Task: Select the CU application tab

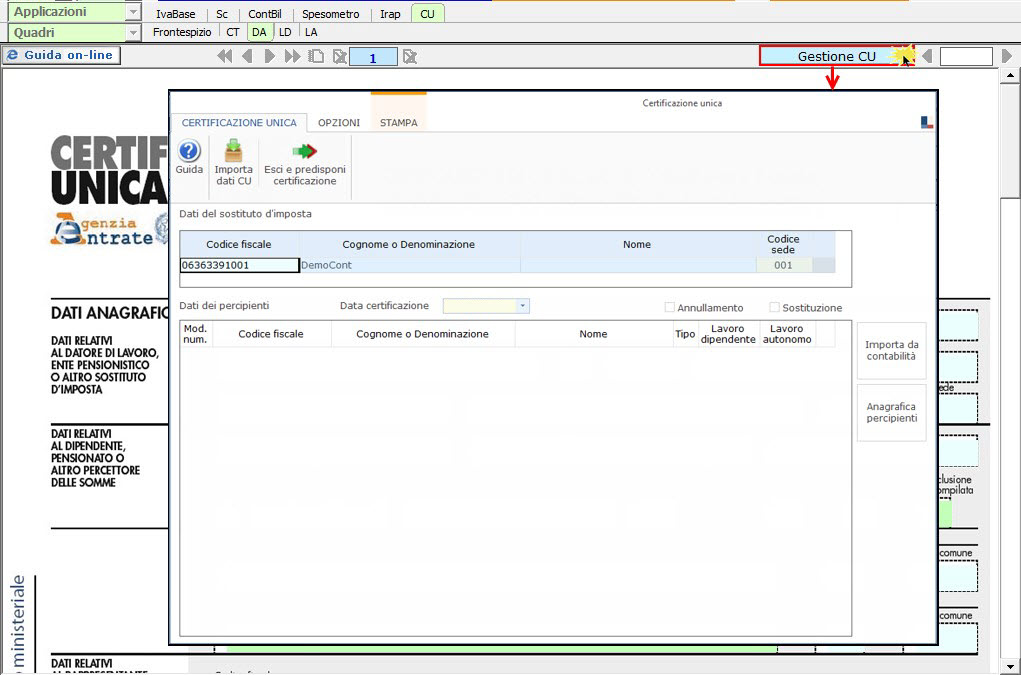Action: 428,14
